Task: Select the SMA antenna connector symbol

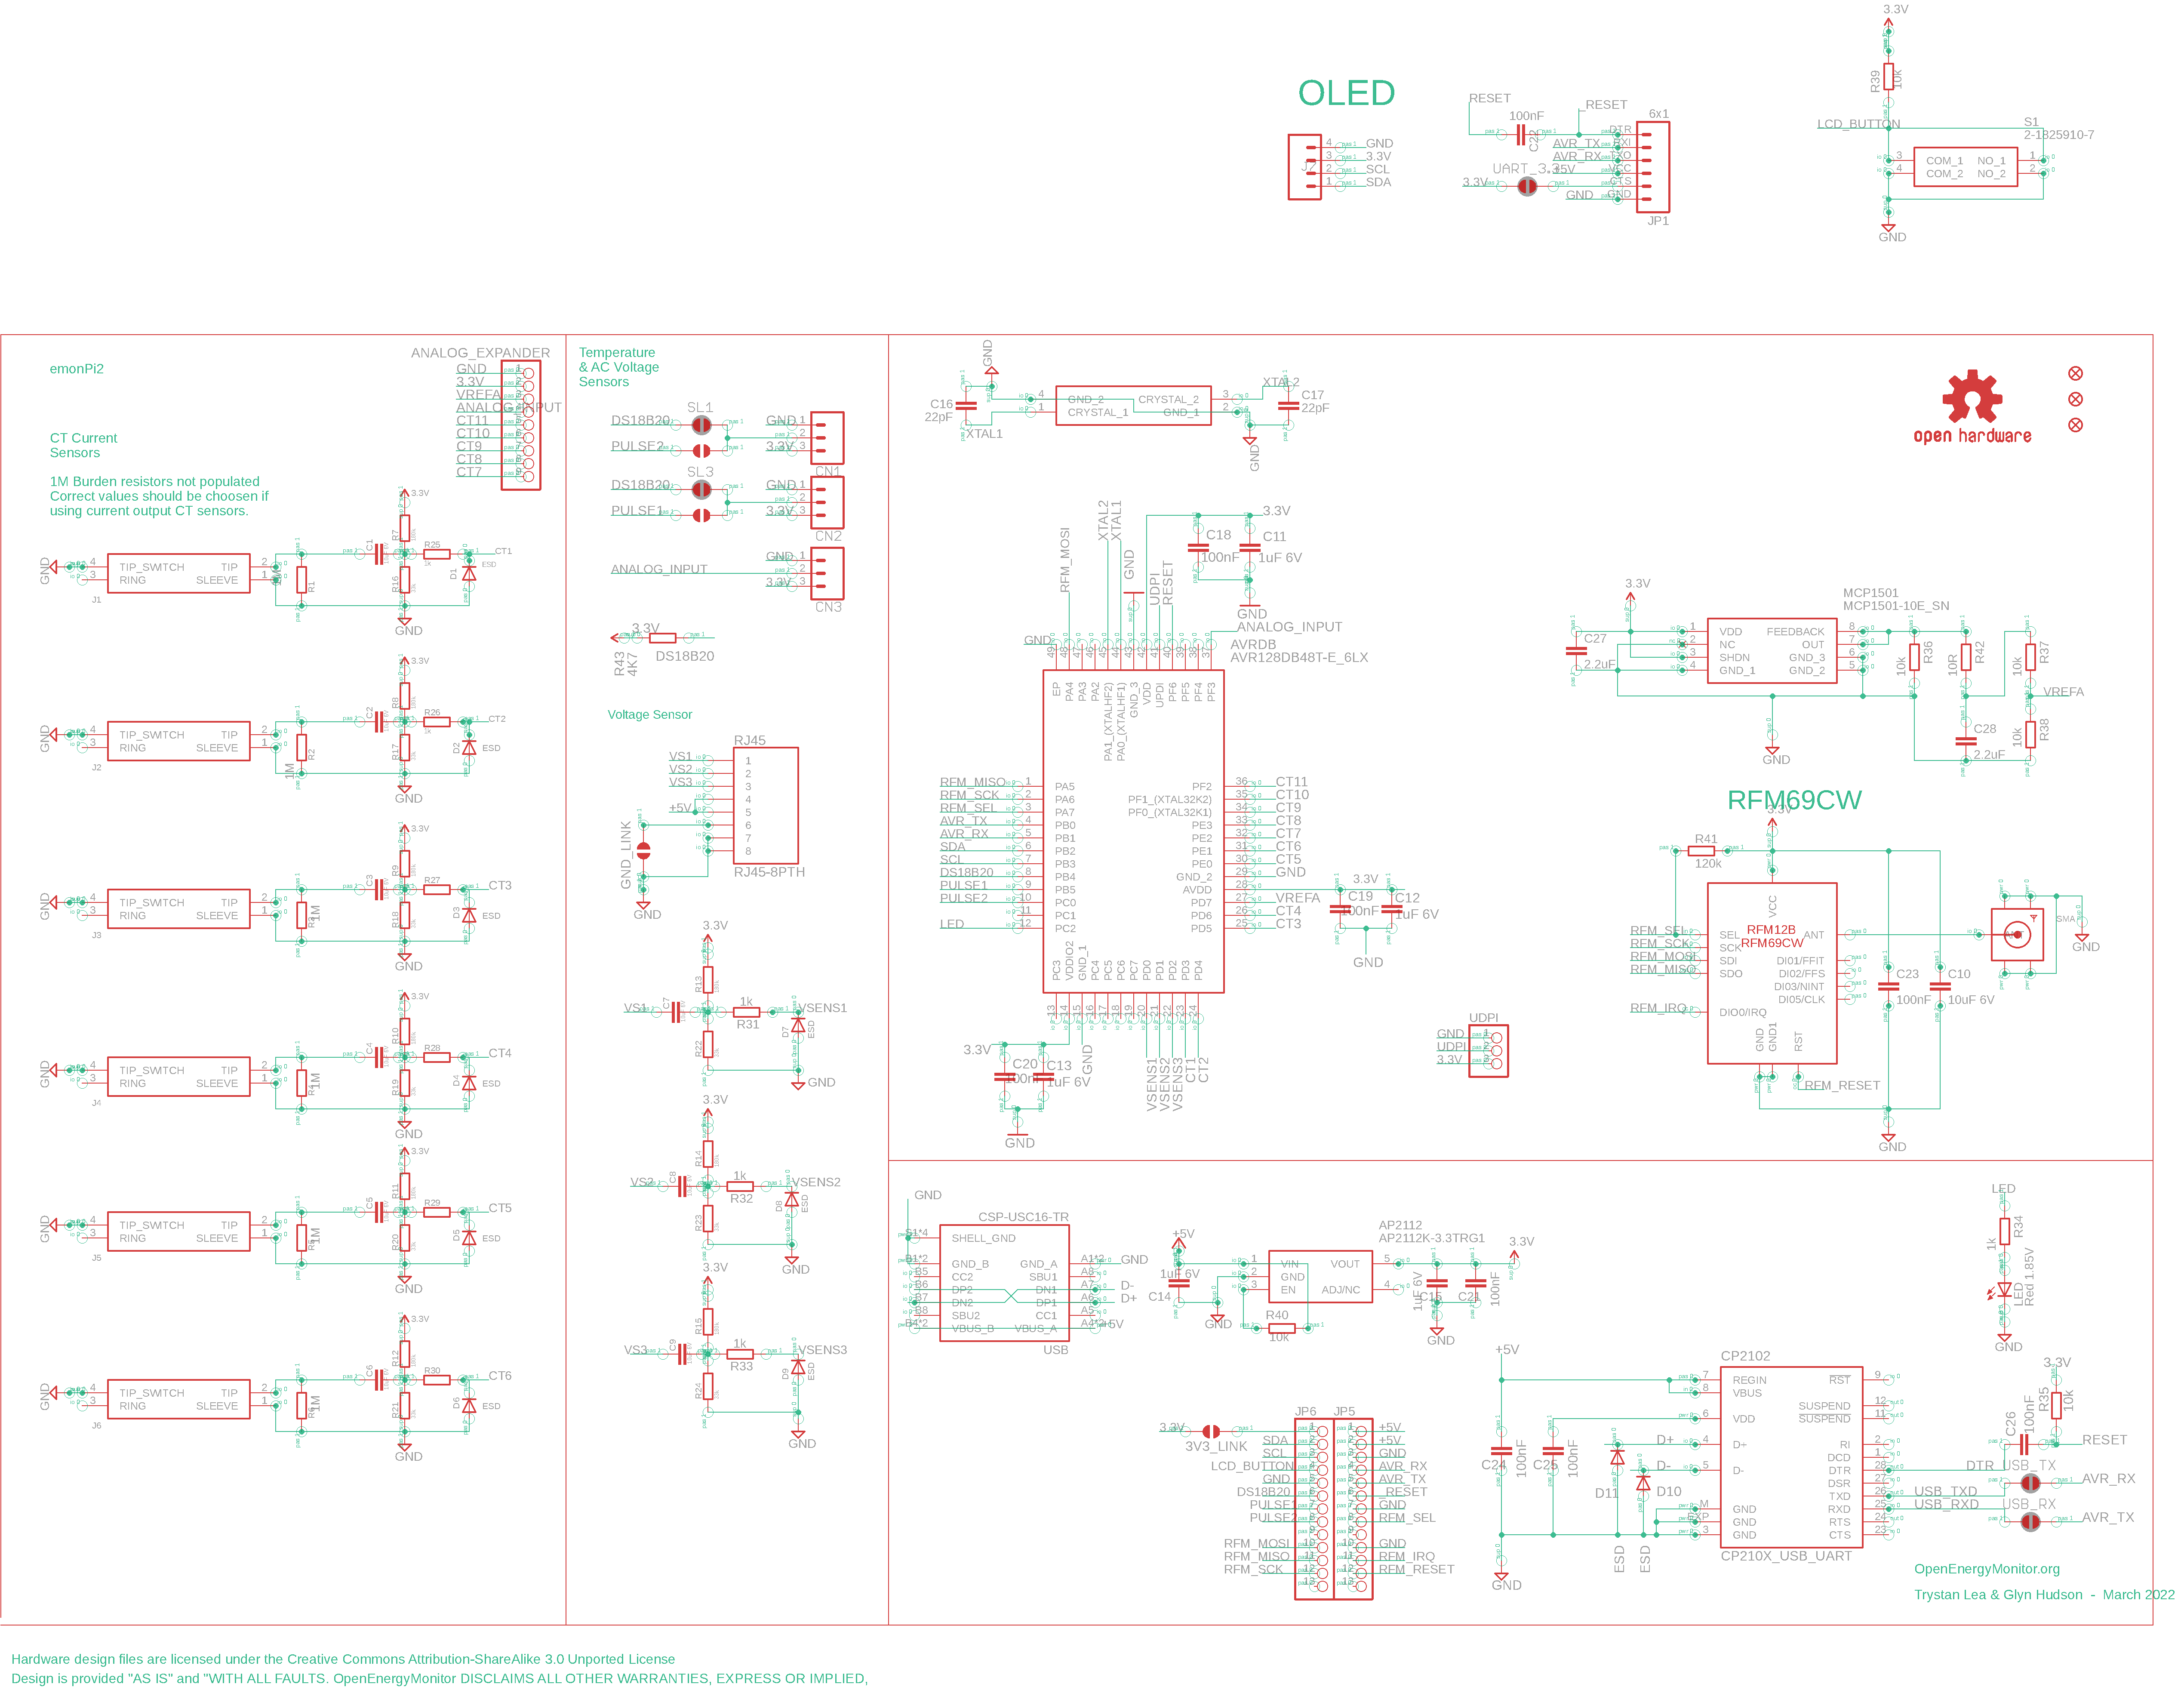Action: coord(2017,935)
